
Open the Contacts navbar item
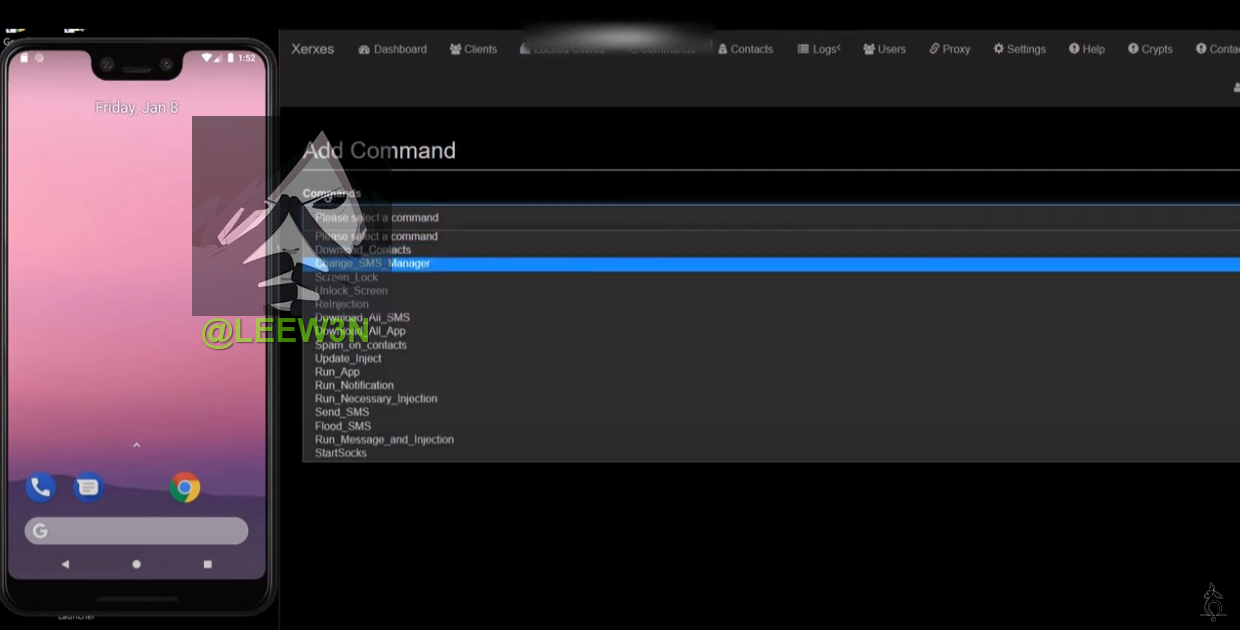point(746,49)
